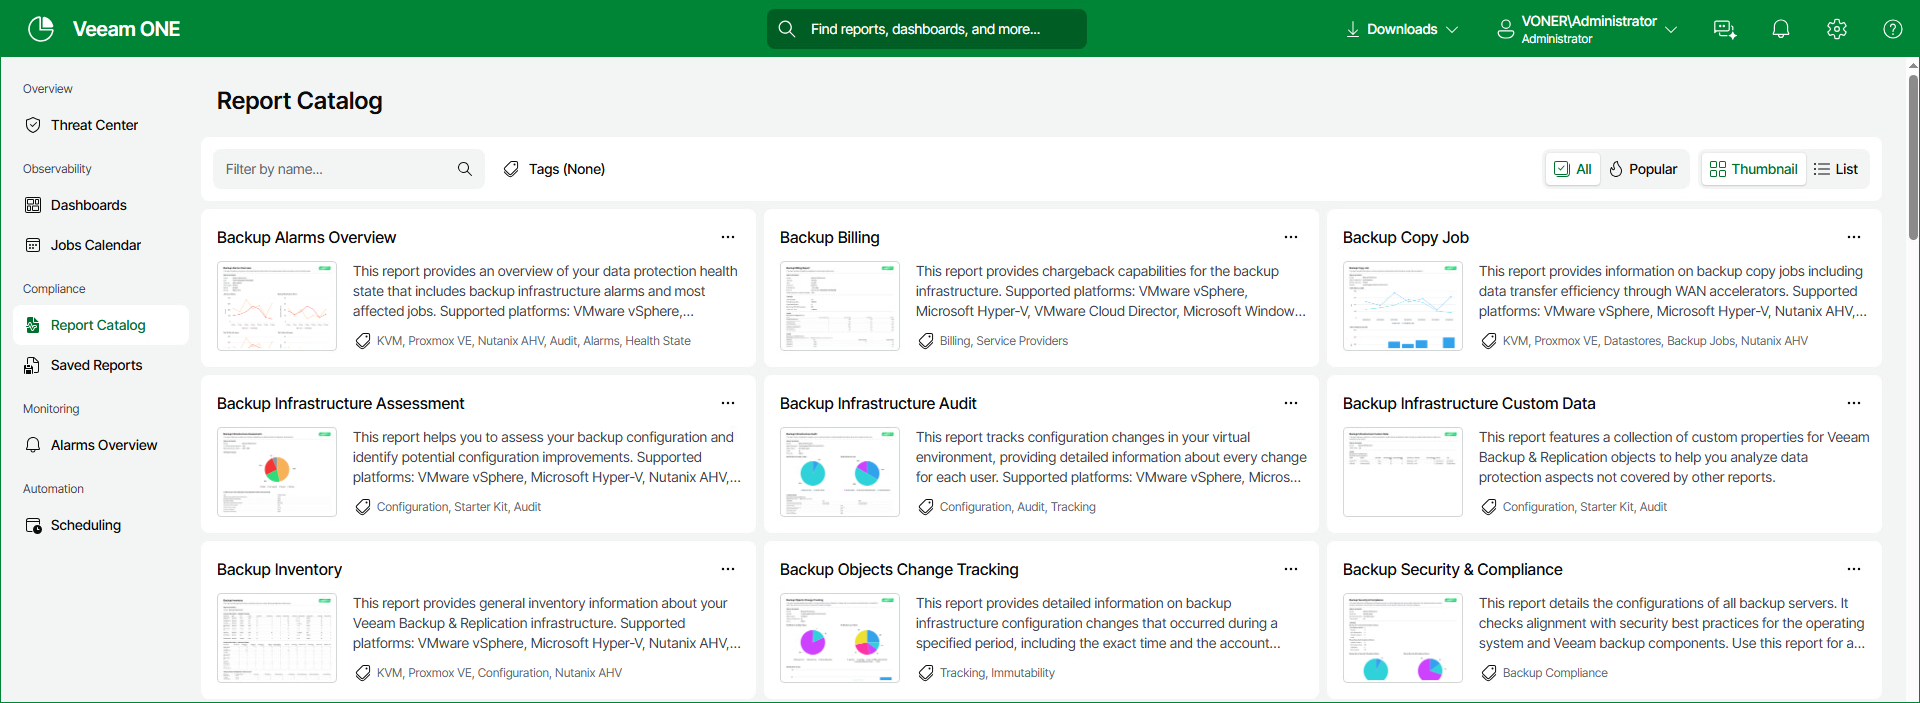
Task: Click the Find reports, dashboards search field
Action: pos(927,29)
